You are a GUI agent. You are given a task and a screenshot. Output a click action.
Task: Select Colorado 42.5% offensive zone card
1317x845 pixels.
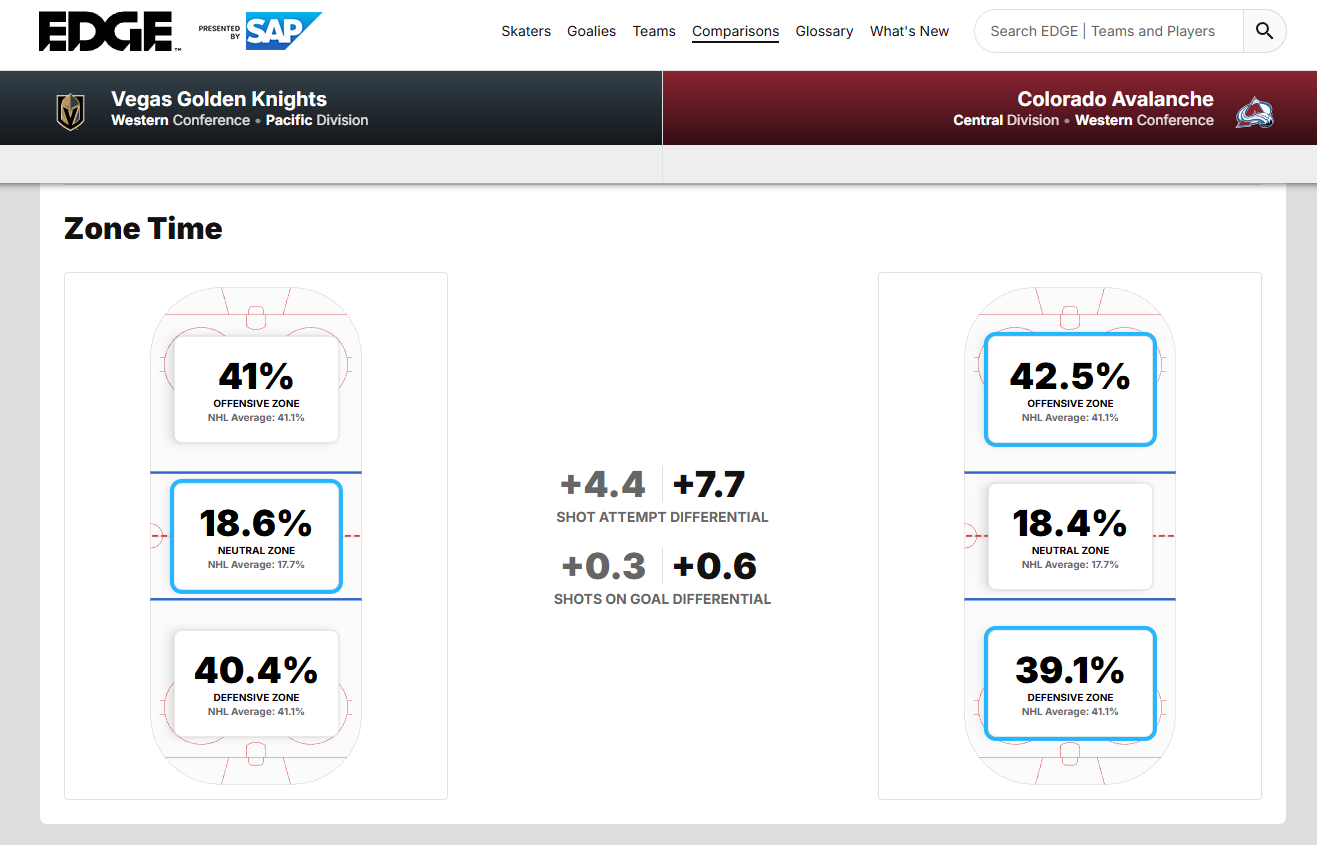1070,389
